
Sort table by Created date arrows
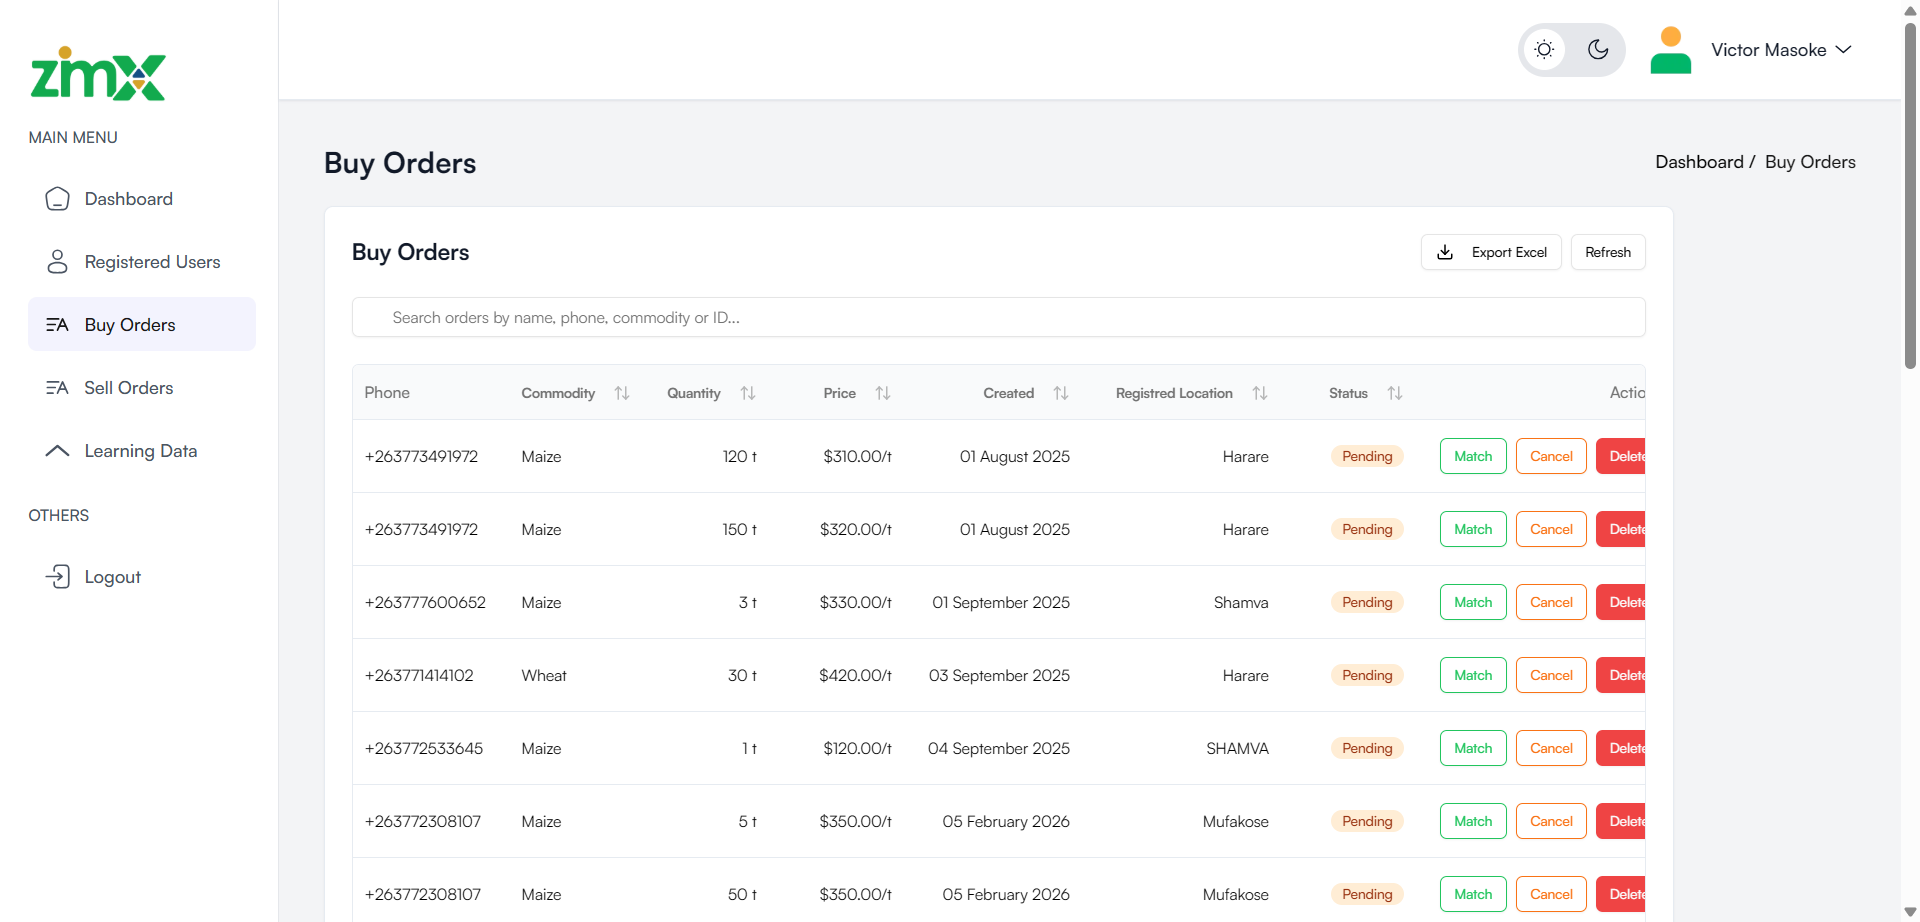pos(1061,393)
